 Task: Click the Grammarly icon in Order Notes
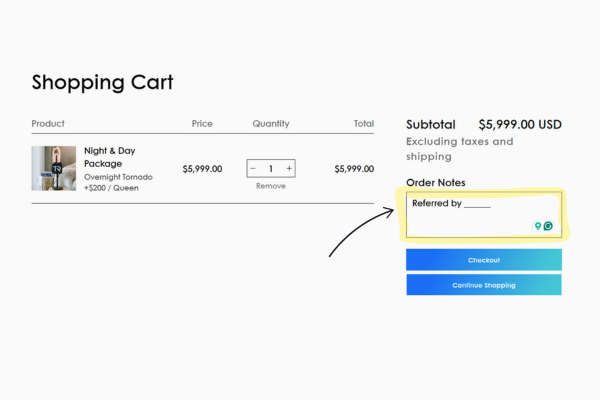(548, 226)
